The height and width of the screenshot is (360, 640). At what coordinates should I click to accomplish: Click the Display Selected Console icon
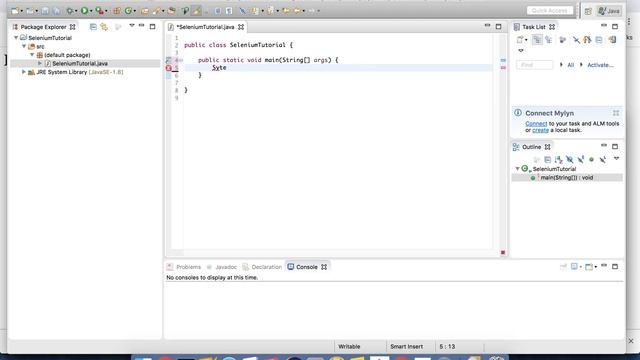(x=575, y=267)
